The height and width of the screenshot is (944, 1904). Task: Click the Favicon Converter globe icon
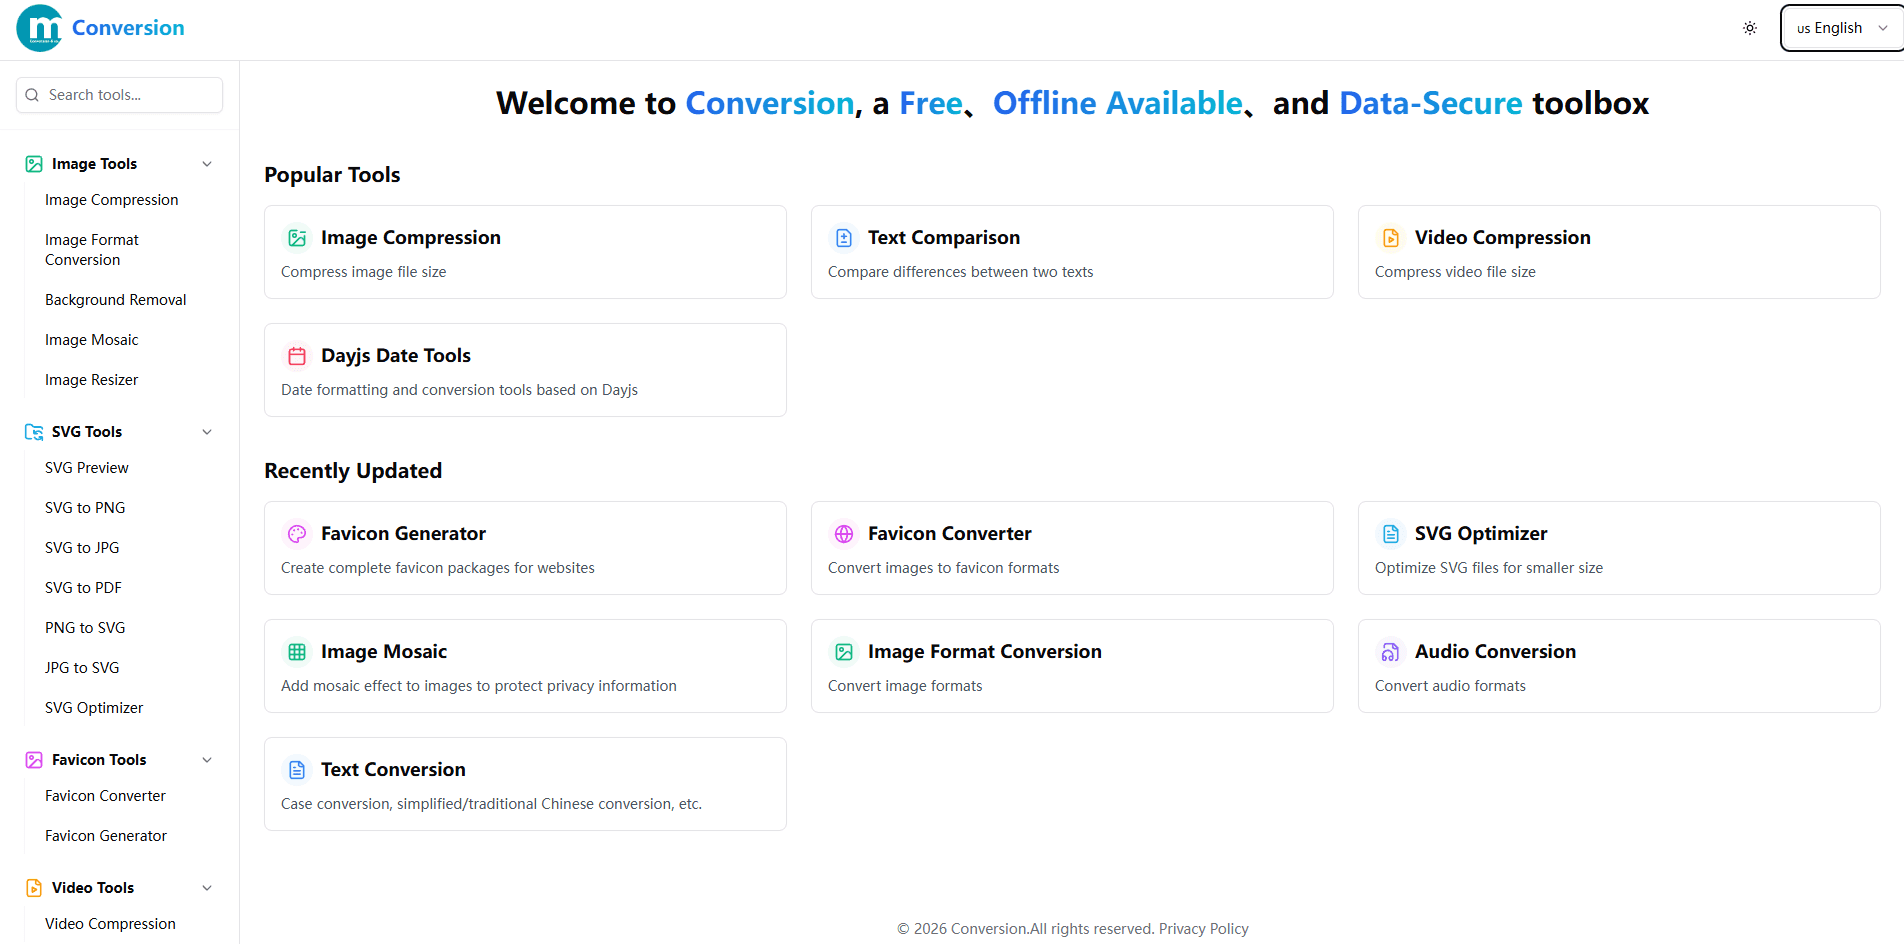coord(844,534)
